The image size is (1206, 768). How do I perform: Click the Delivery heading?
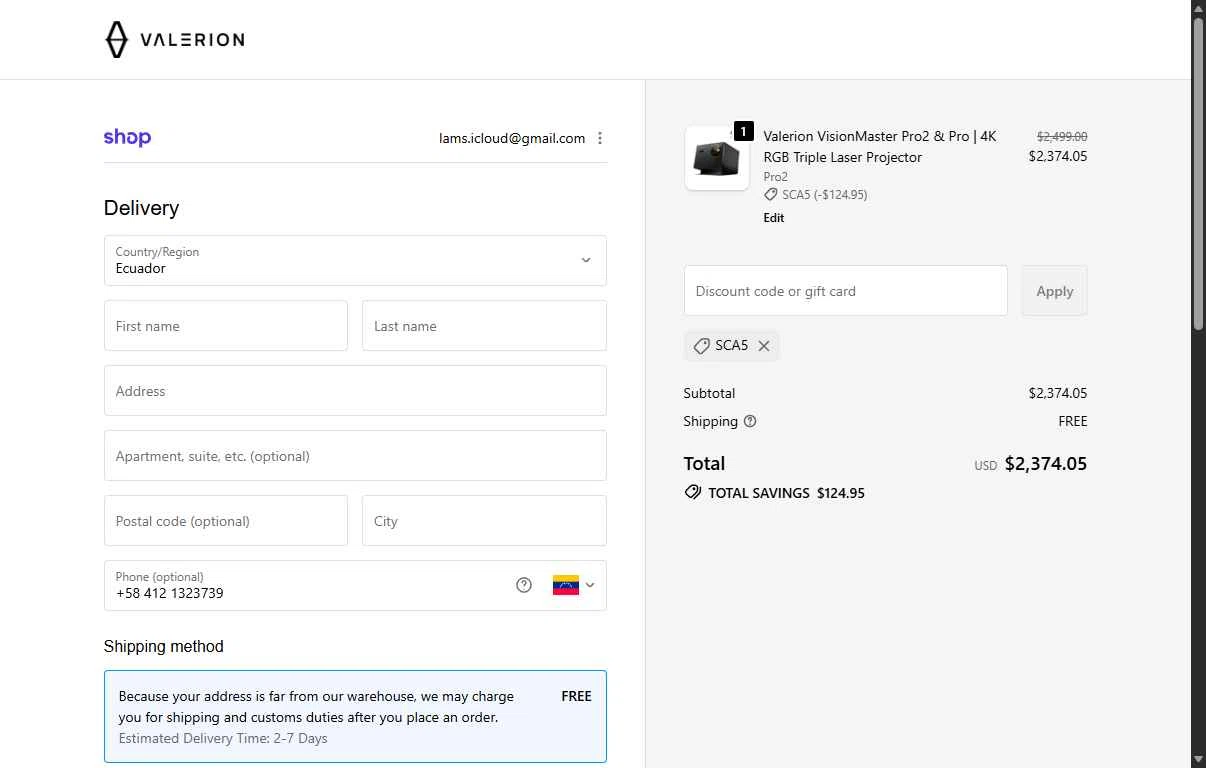pyautogui.click(x=141, y=208)
